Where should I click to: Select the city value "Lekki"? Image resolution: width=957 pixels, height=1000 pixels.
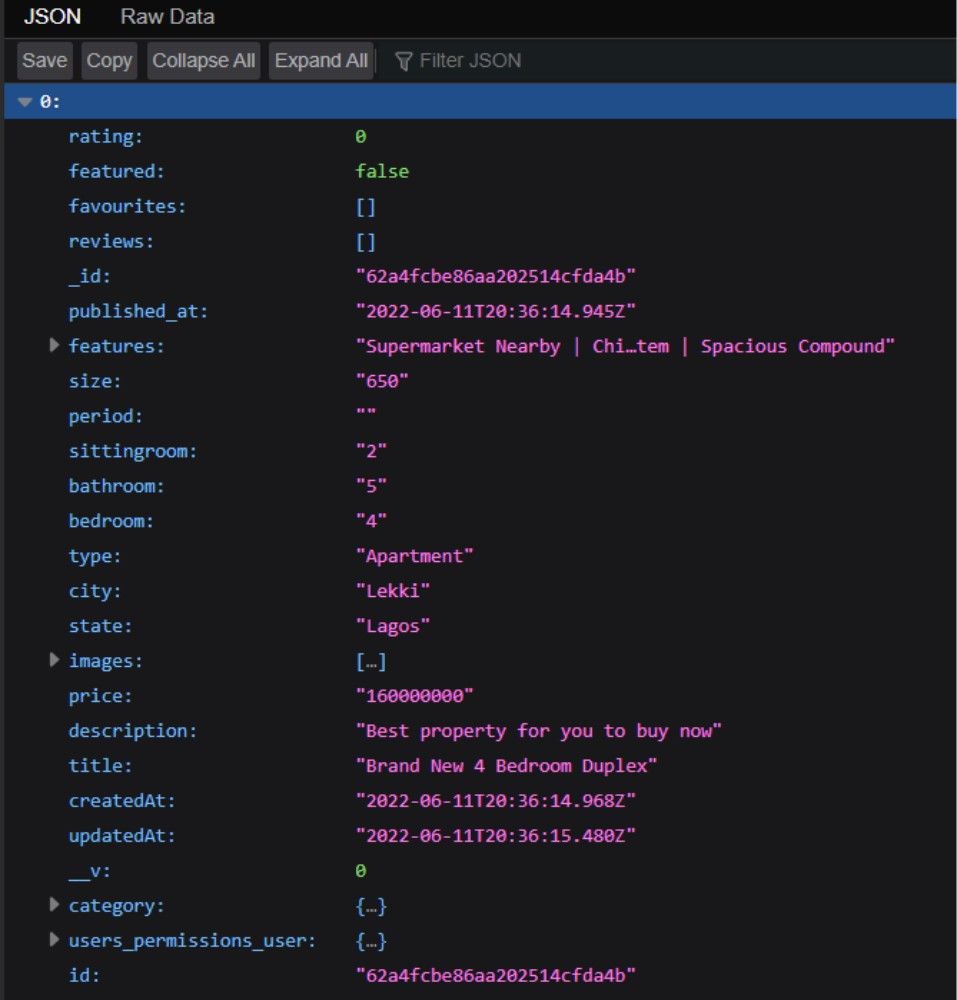click(393, 591)
